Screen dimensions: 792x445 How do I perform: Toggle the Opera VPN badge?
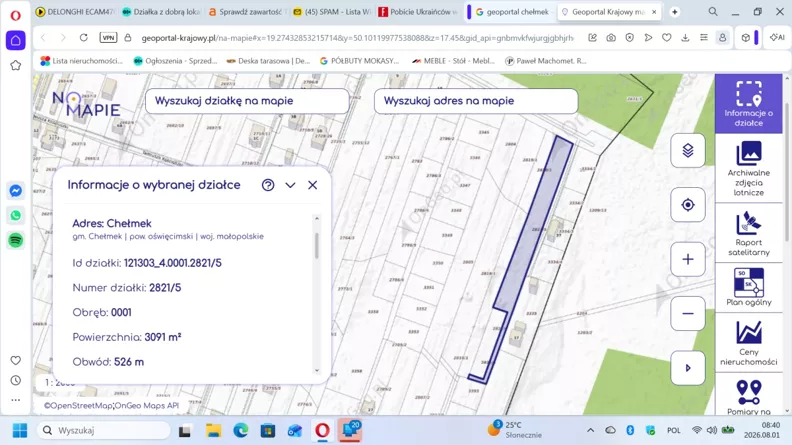pos(108,37)
